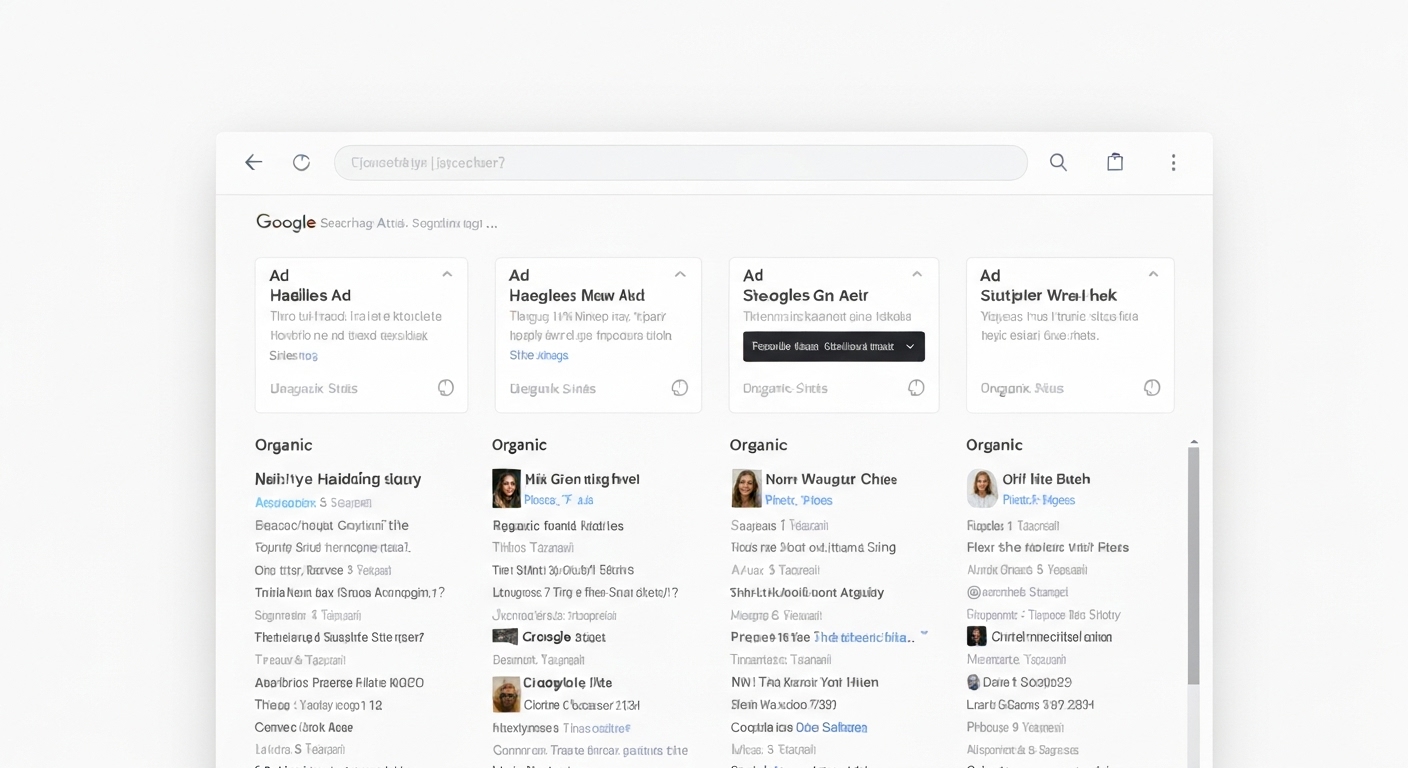The width and height of the screenshot is (1408, 768).
Task: Click the "Steogles Gn Aeir" ad title
Action: click(x=805, y=295)
